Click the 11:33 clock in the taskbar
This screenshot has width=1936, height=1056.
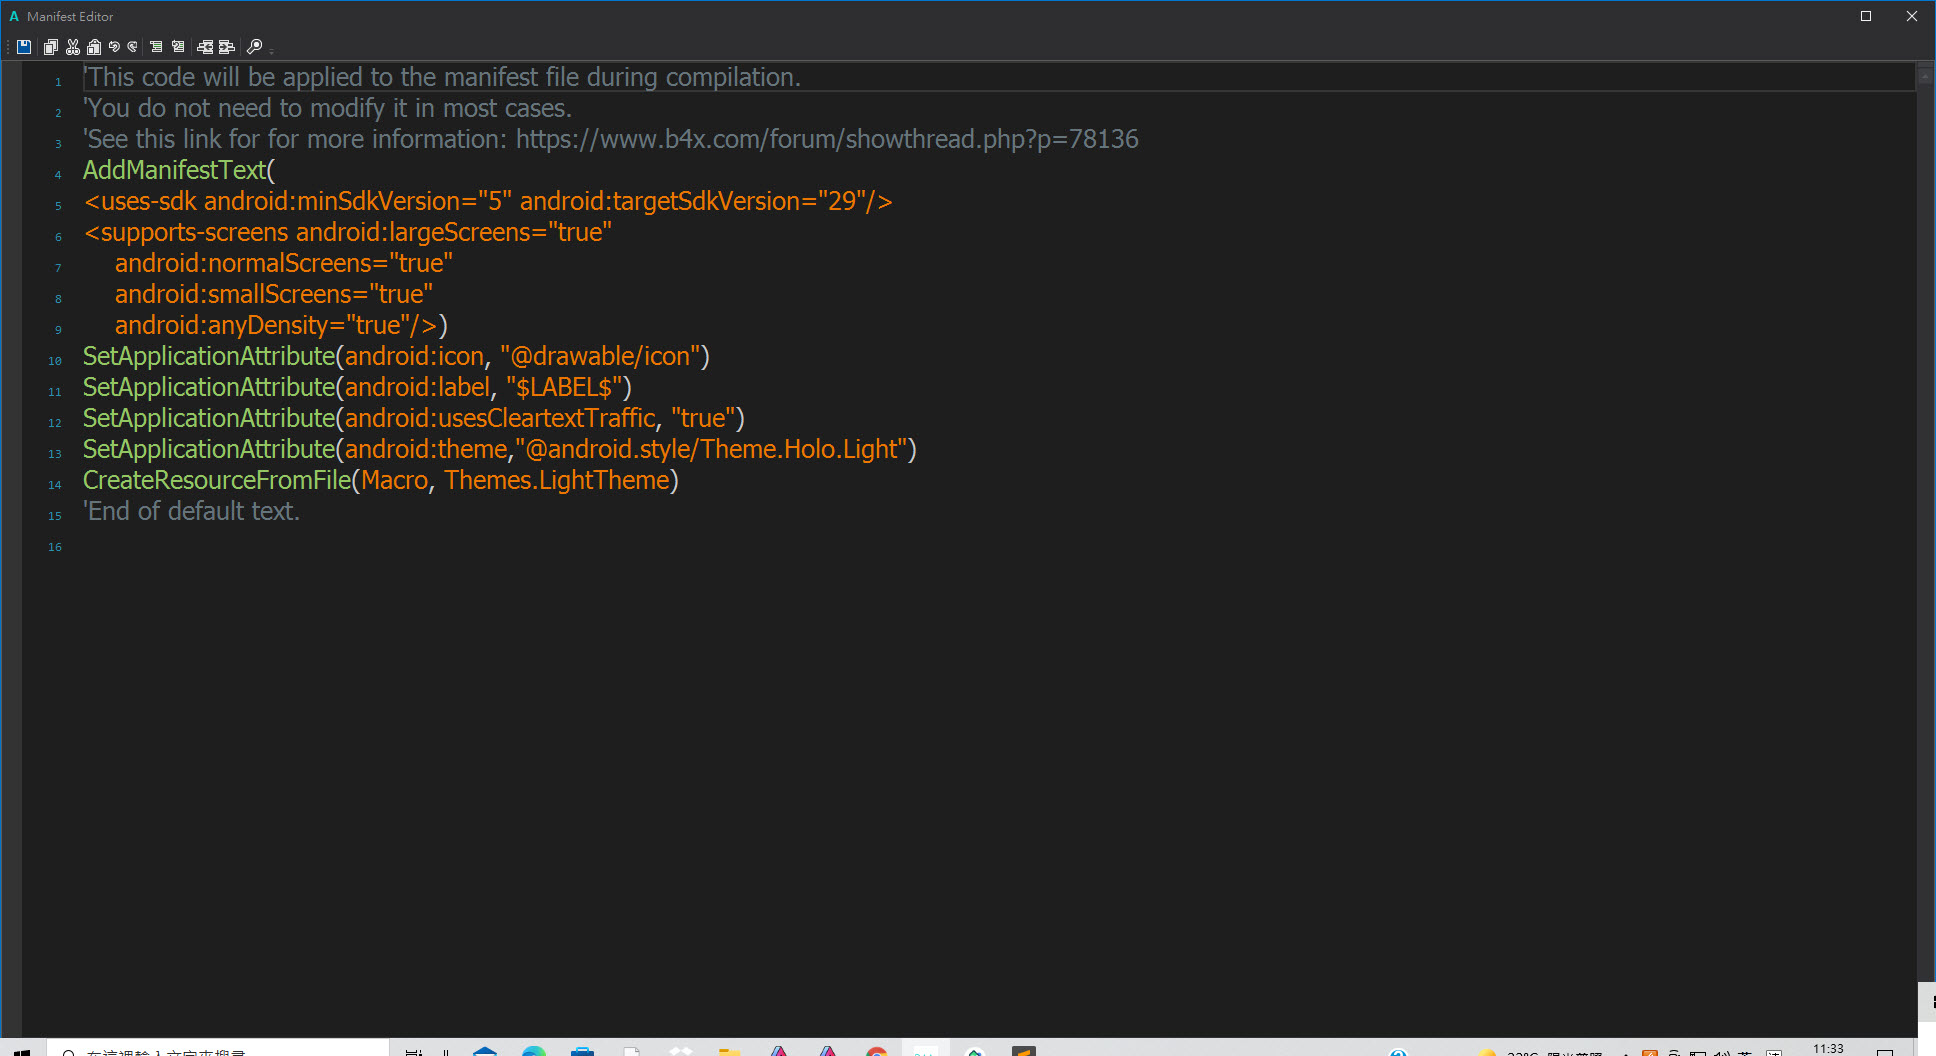click(1828, 1048)
